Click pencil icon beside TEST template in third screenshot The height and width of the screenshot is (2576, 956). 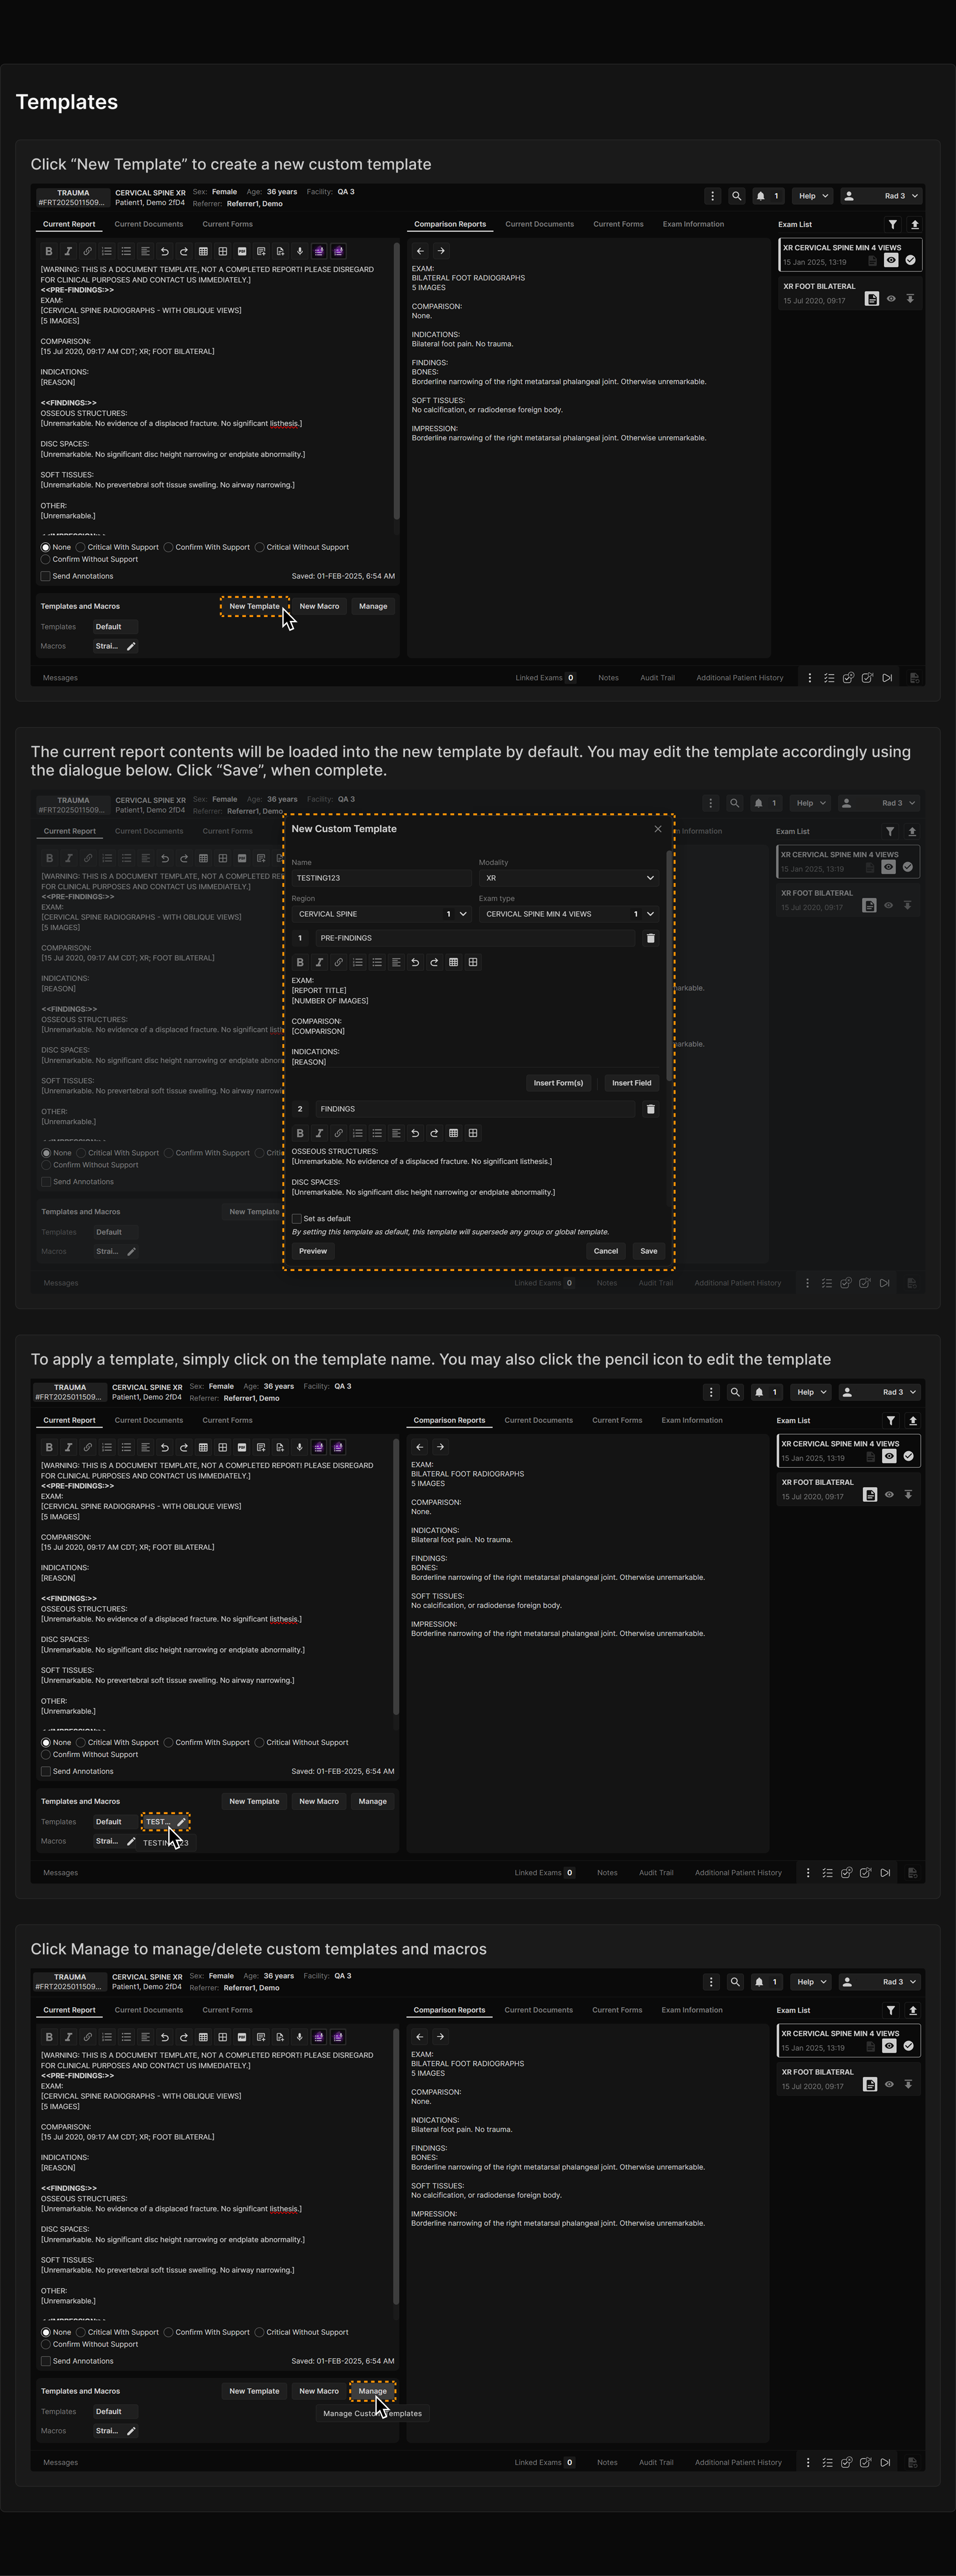pyautogui.click(x=181, y=1822)
